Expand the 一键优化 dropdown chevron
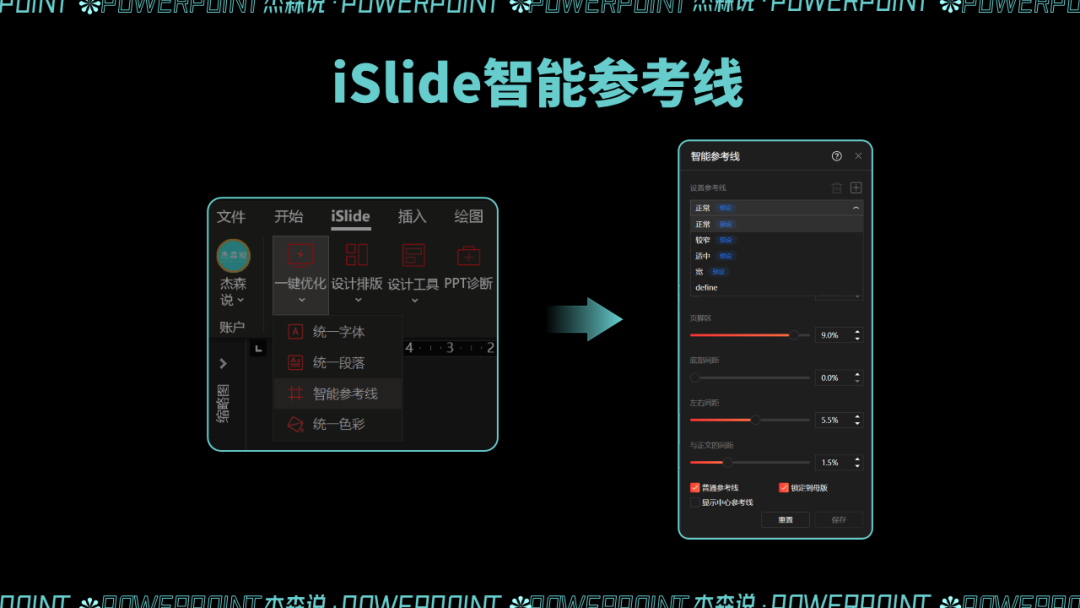The height and width of the screenshot is (608, 1080). point(301,300)
